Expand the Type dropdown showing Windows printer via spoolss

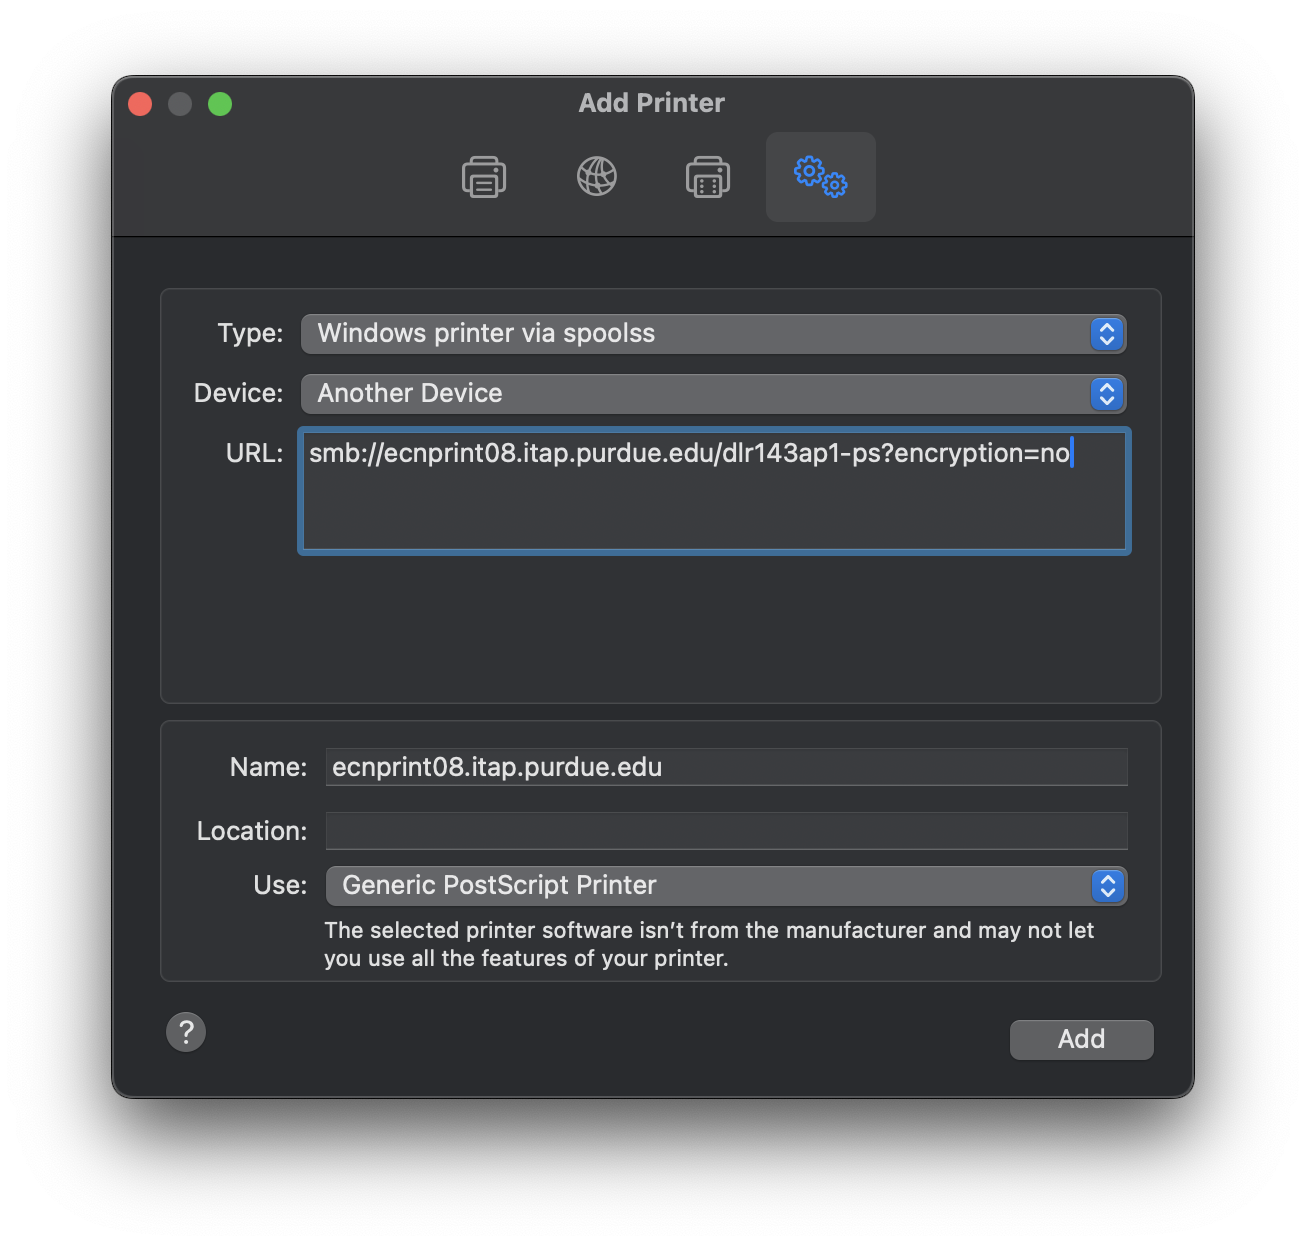[x=713, y=334]
